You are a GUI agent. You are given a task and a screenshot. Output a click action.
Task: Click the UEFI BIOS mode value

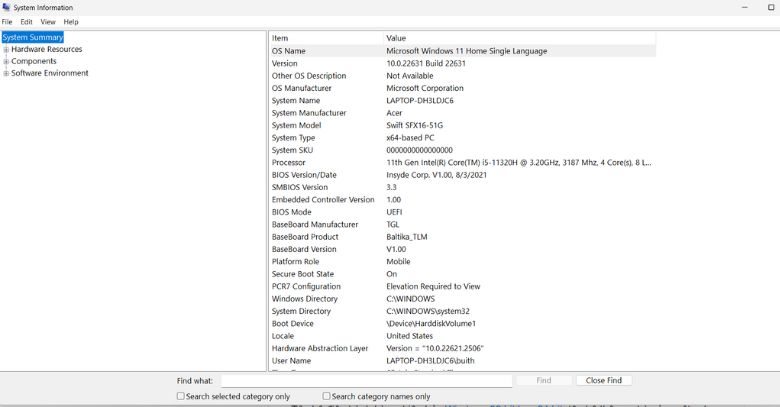coord(394,212)
